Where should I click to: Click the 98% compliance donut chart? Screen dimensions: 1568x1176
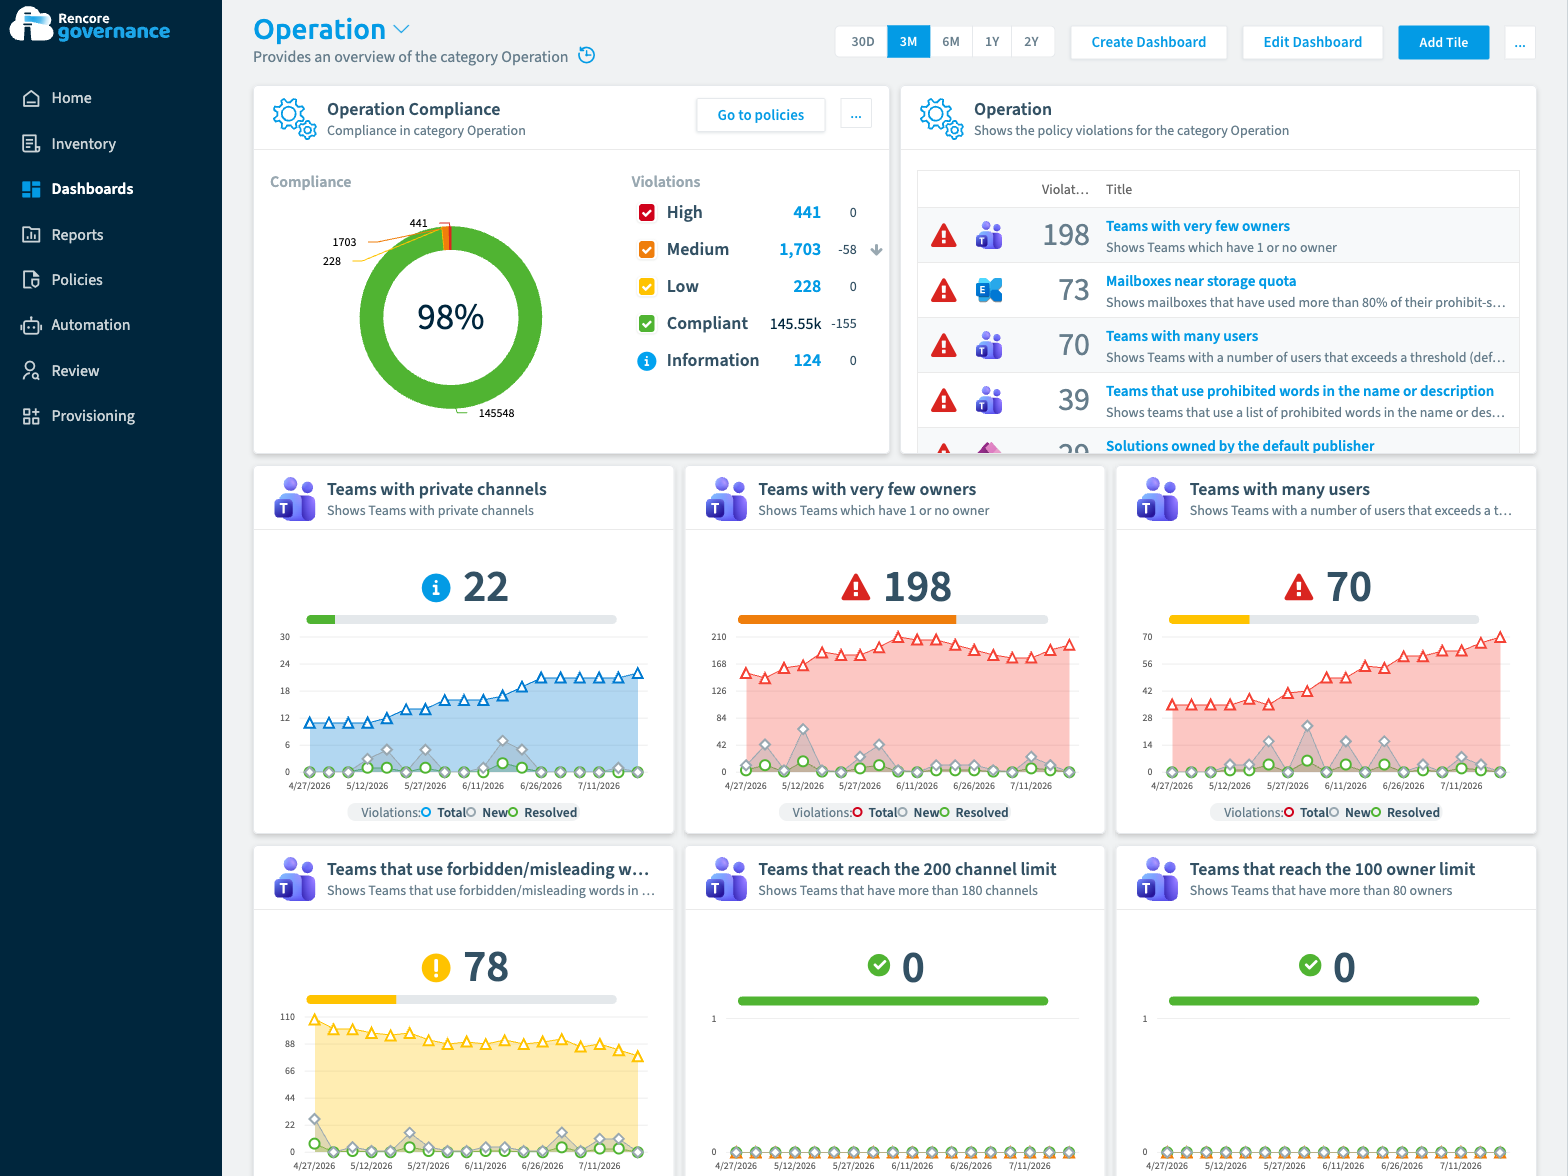[x=450, y=317]
